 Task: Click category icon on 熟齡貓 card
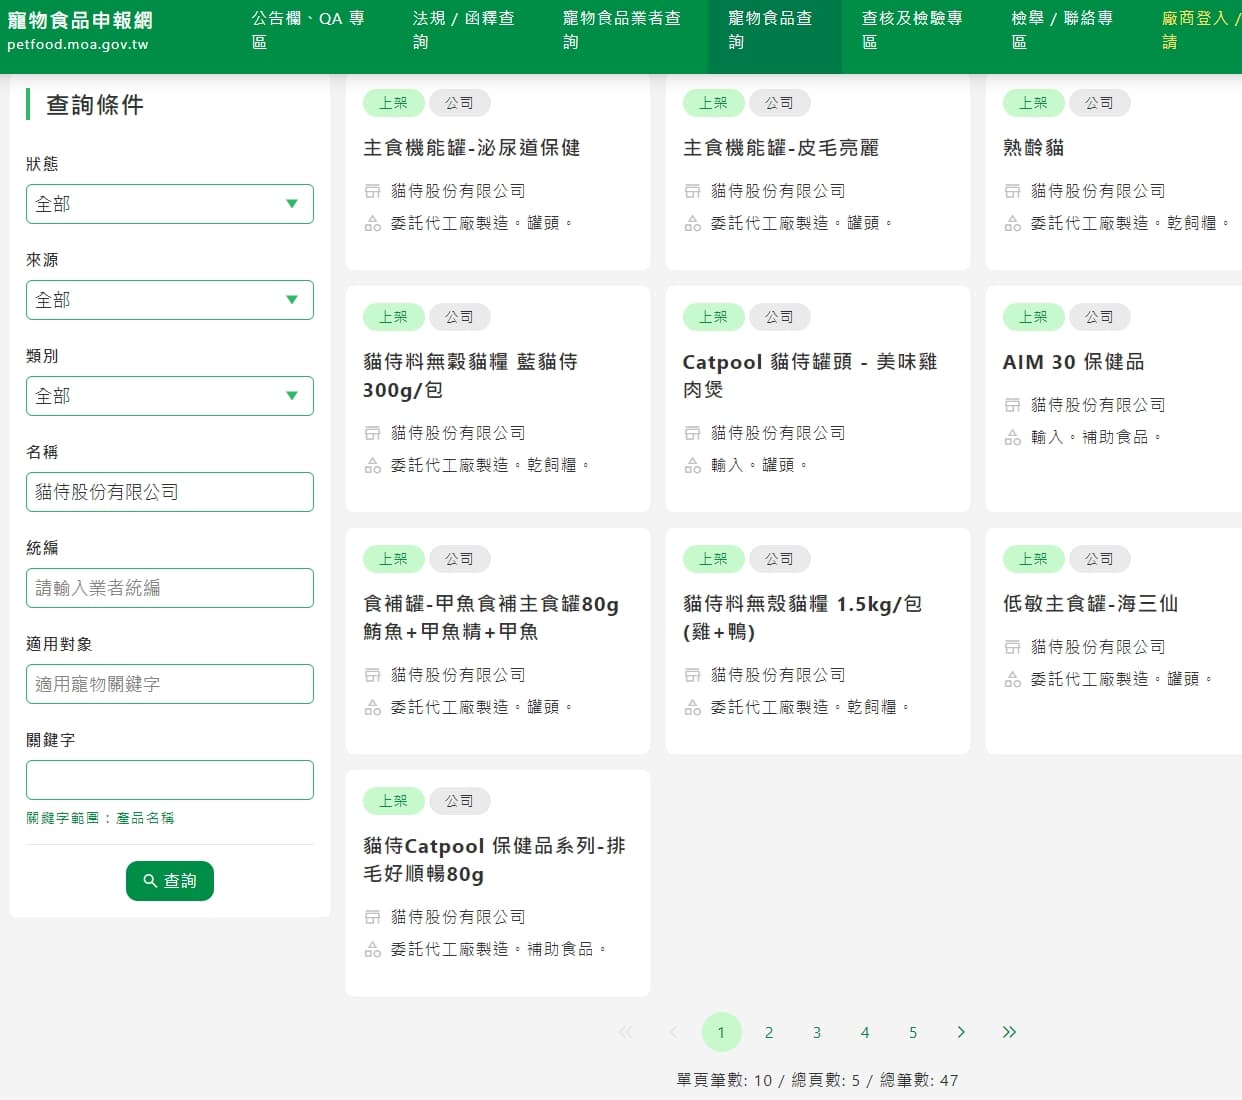tap(1012, 223)
